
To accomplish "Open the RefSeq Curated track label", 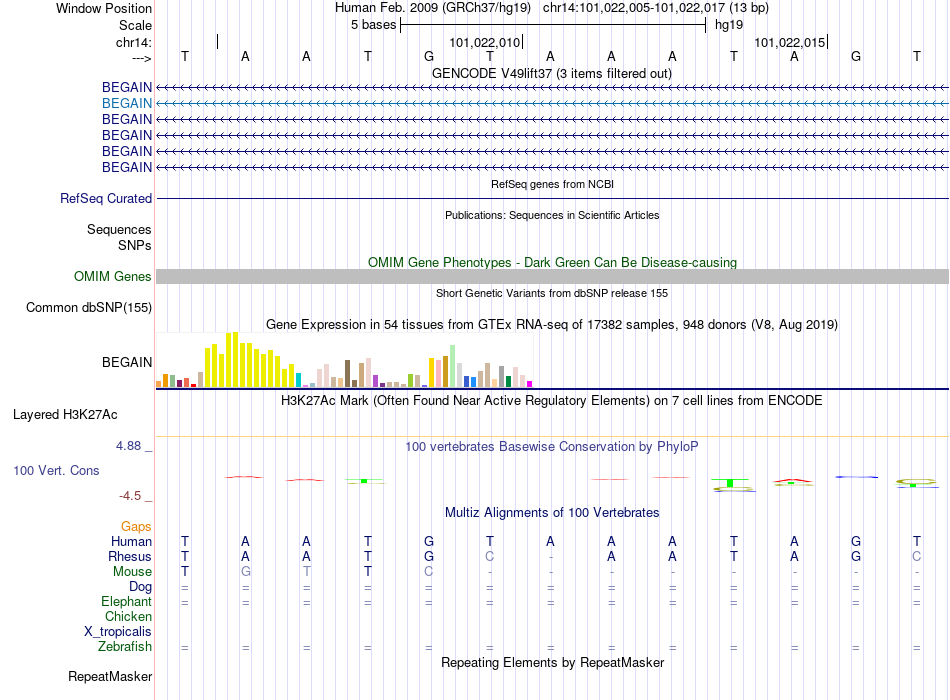I will [x=106, y=199].
